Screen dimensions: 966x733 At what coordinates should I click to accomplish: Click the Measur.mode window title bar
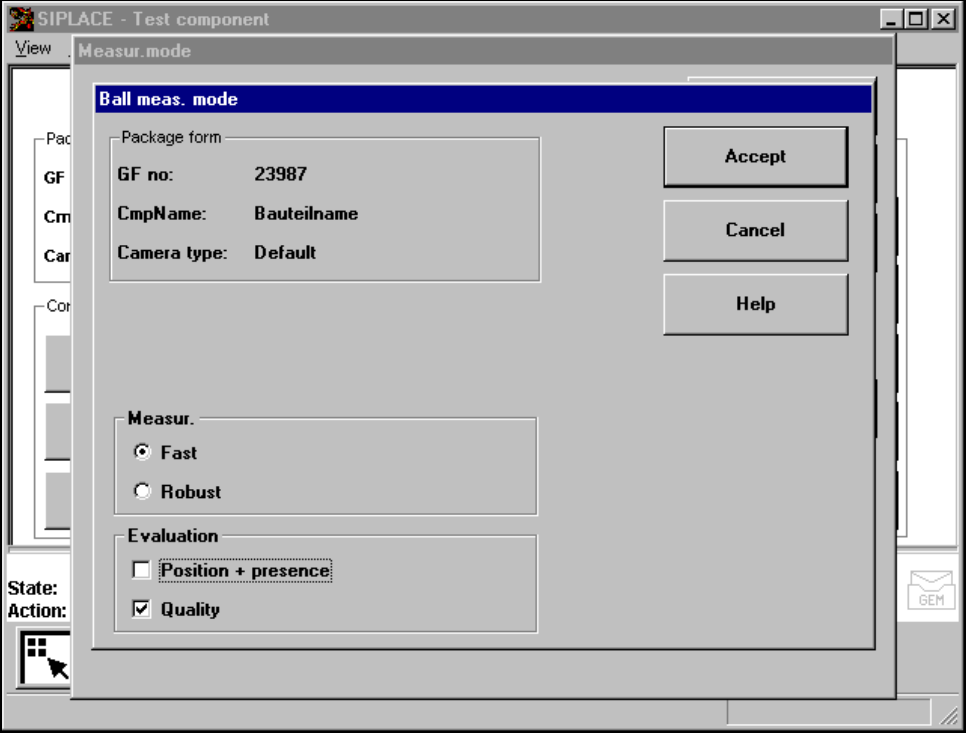tap(483, 51)
